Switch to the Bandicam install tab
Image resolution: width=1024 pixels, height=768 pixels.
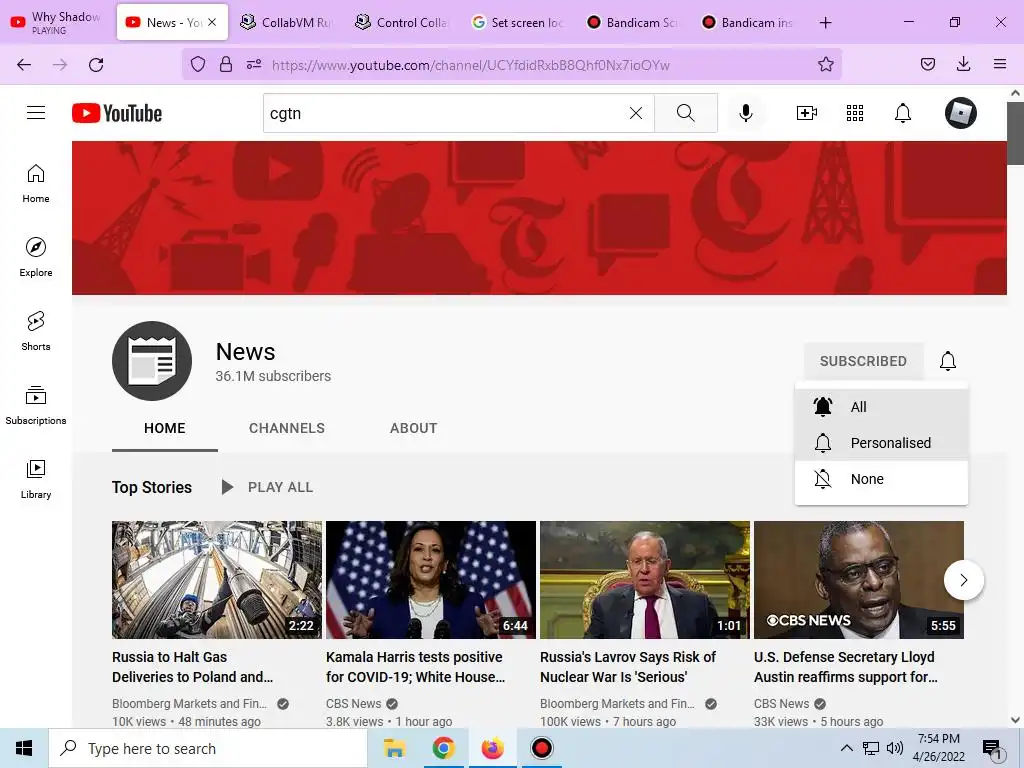coord(746,22)
